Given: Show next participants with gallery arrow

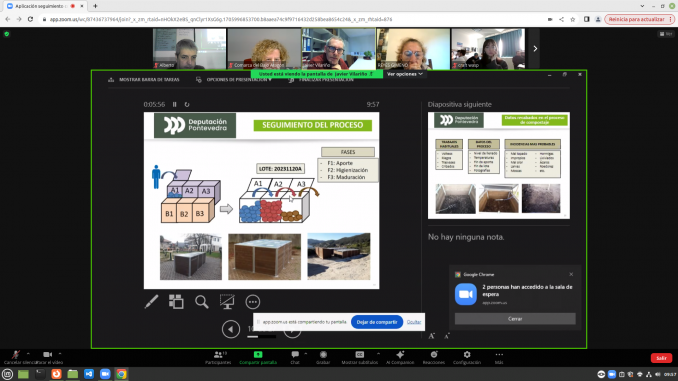Looking at the screenshot, I should (x=535, y=48).
